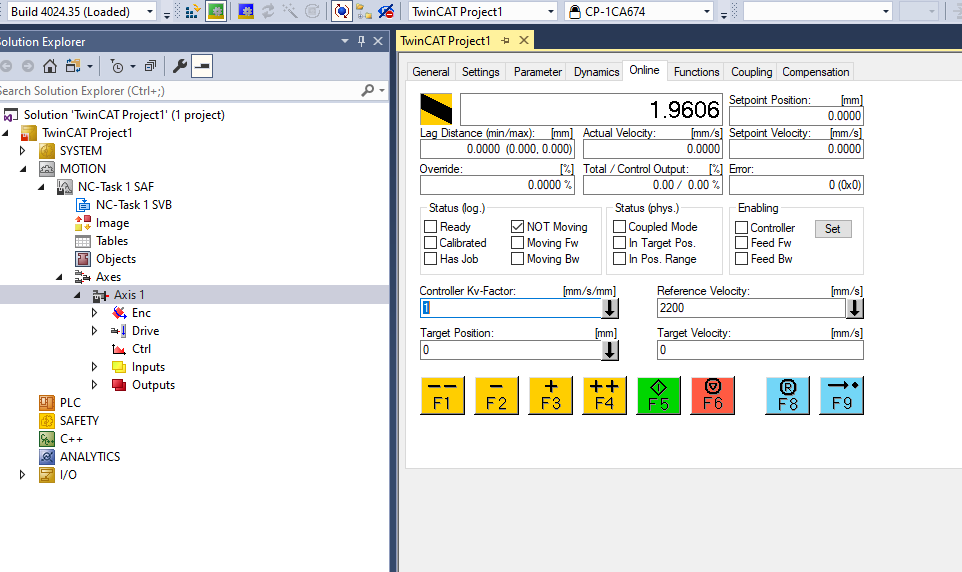Switch to Dynamics tab
This screenshot has height=572, width=962.
coord(596,72)
